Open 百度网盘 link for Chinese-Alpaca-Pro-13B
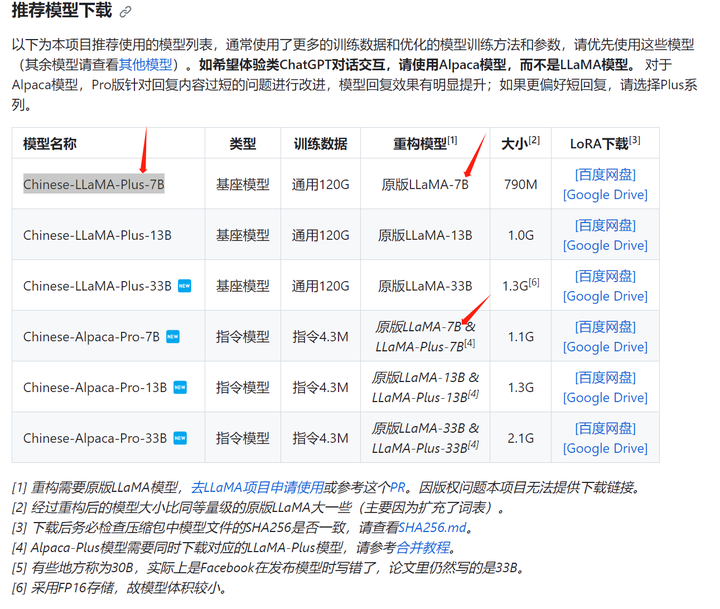 pos(605,378)
